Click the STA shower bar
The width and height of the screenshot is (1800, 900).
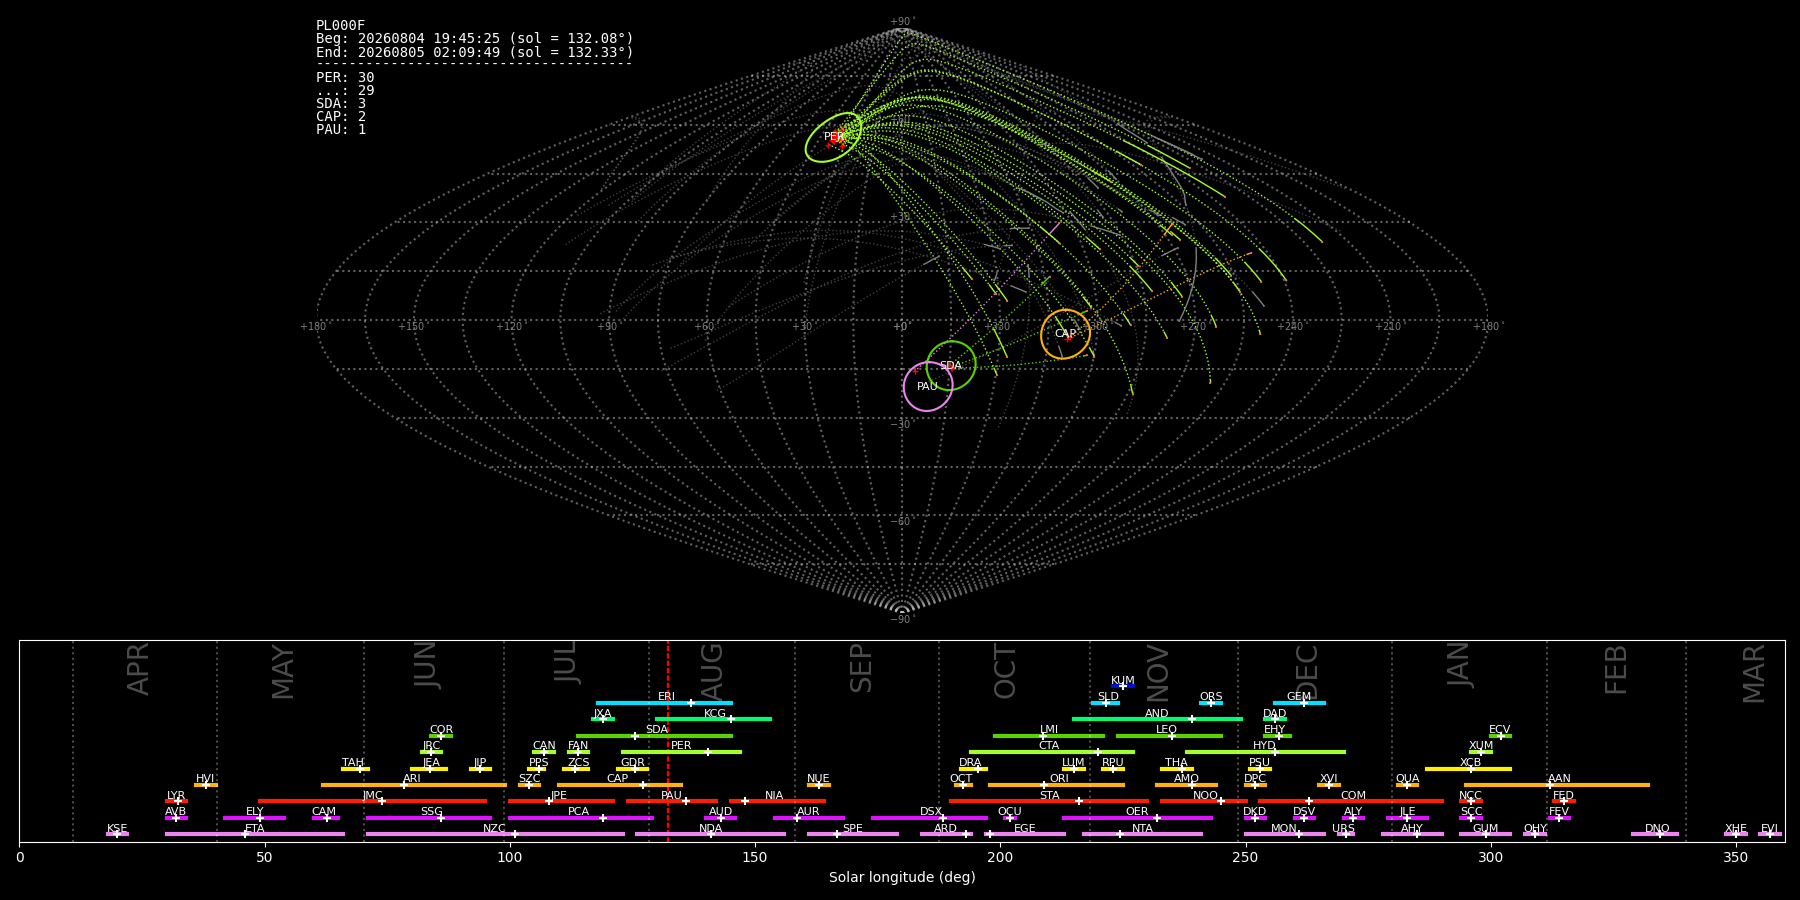pos(1049,801)
